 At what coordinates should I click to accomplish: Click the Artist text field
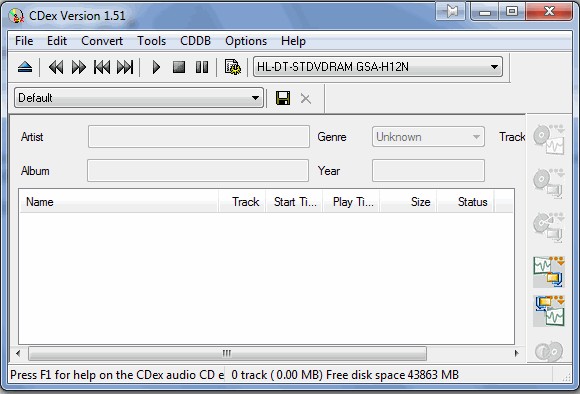199,137
